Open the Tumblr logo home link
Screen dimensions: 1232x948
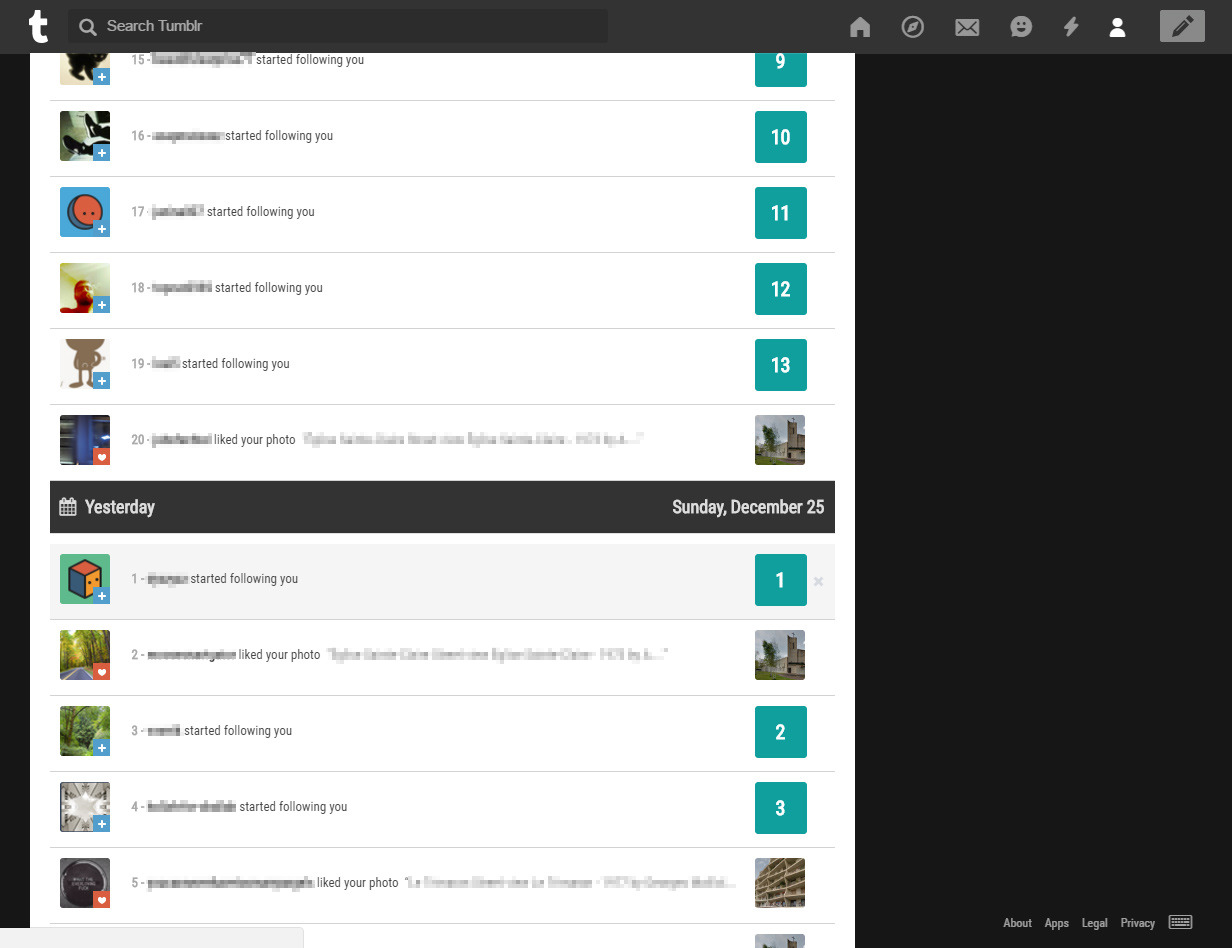point(38,26)
